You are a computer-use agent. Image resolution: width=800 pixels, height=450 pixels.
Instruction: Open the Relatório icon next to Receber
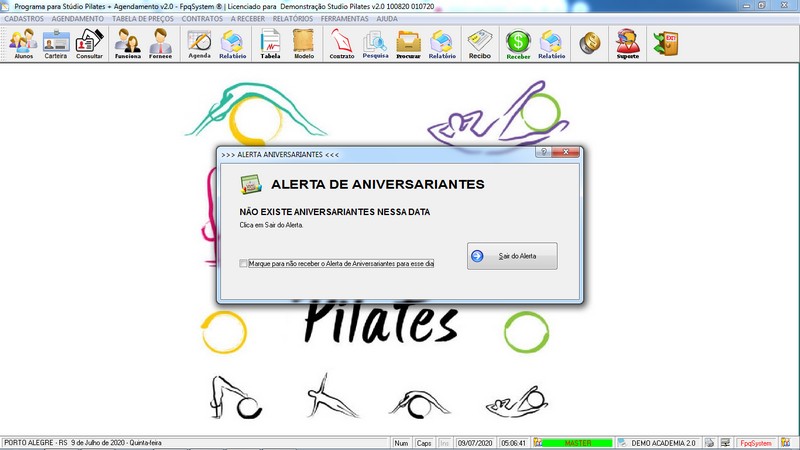(x=552, y=44)
